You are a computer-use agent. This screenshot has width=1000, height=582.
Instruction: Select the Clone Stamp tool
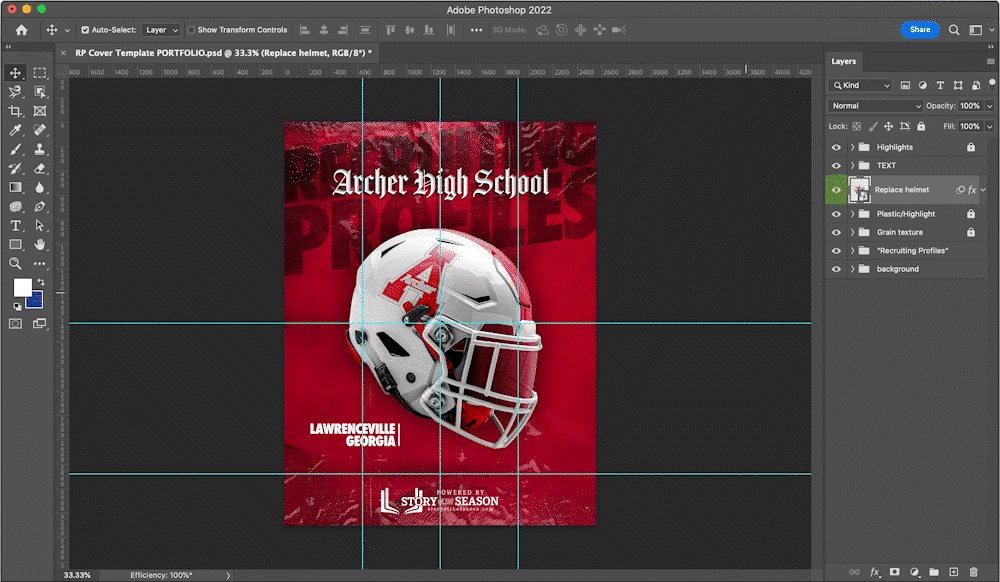pos(40,149)
